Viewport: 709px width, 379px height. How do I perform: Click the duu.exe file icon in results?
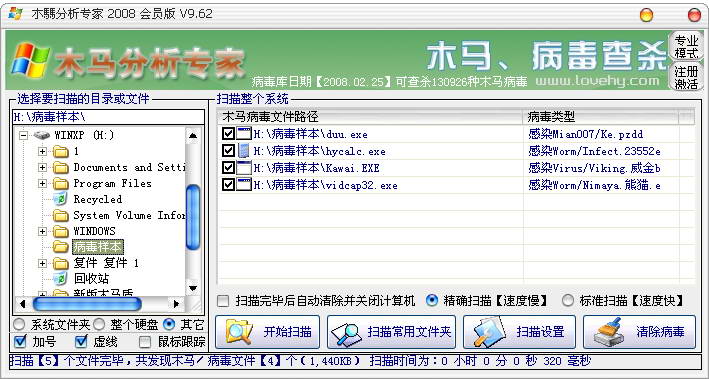click(x=244, y=134)
